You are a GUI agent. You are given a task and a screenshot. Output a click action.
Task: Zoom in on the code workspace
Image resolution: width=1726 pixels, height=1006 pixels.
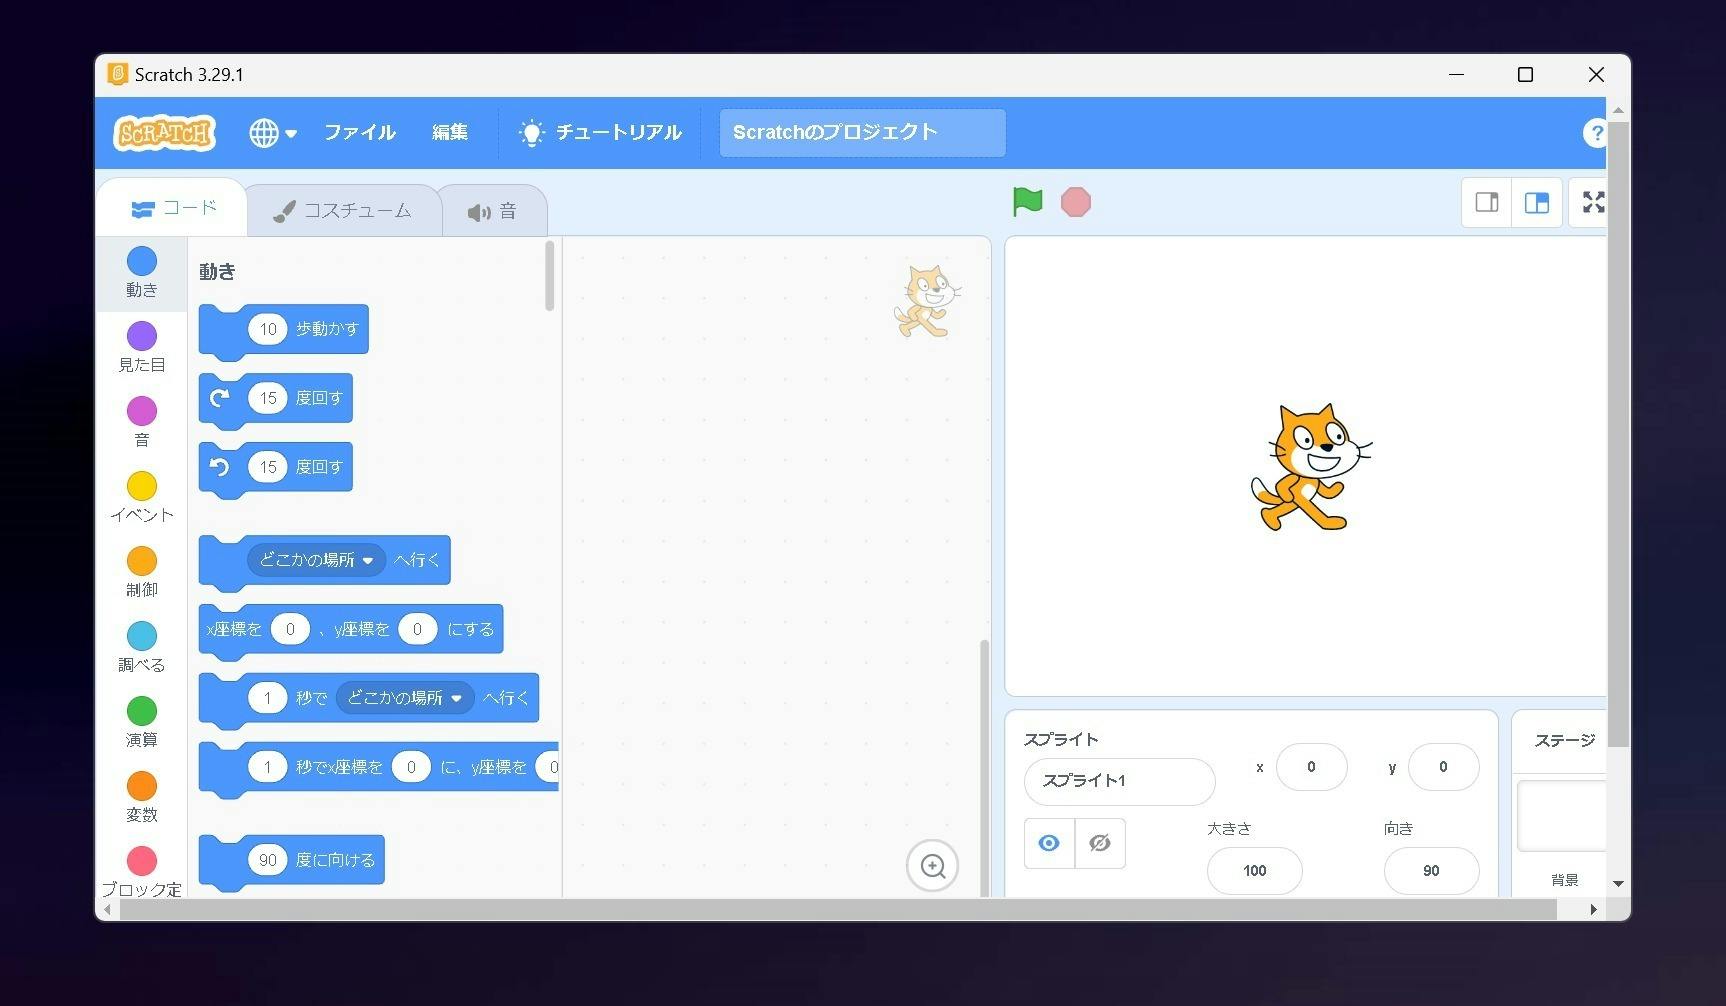click(x=932, y=866)
